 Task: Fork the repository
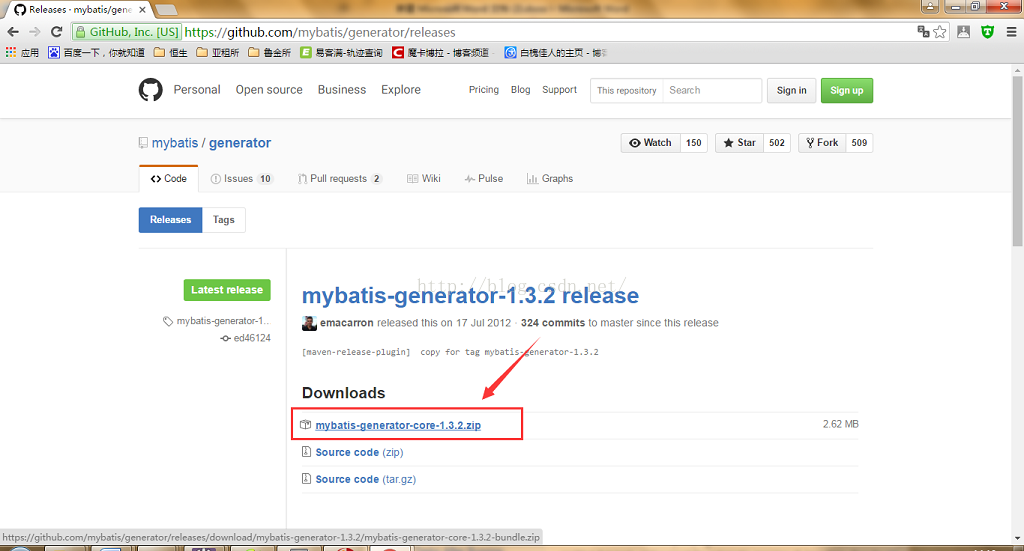[x=822, y=143]
